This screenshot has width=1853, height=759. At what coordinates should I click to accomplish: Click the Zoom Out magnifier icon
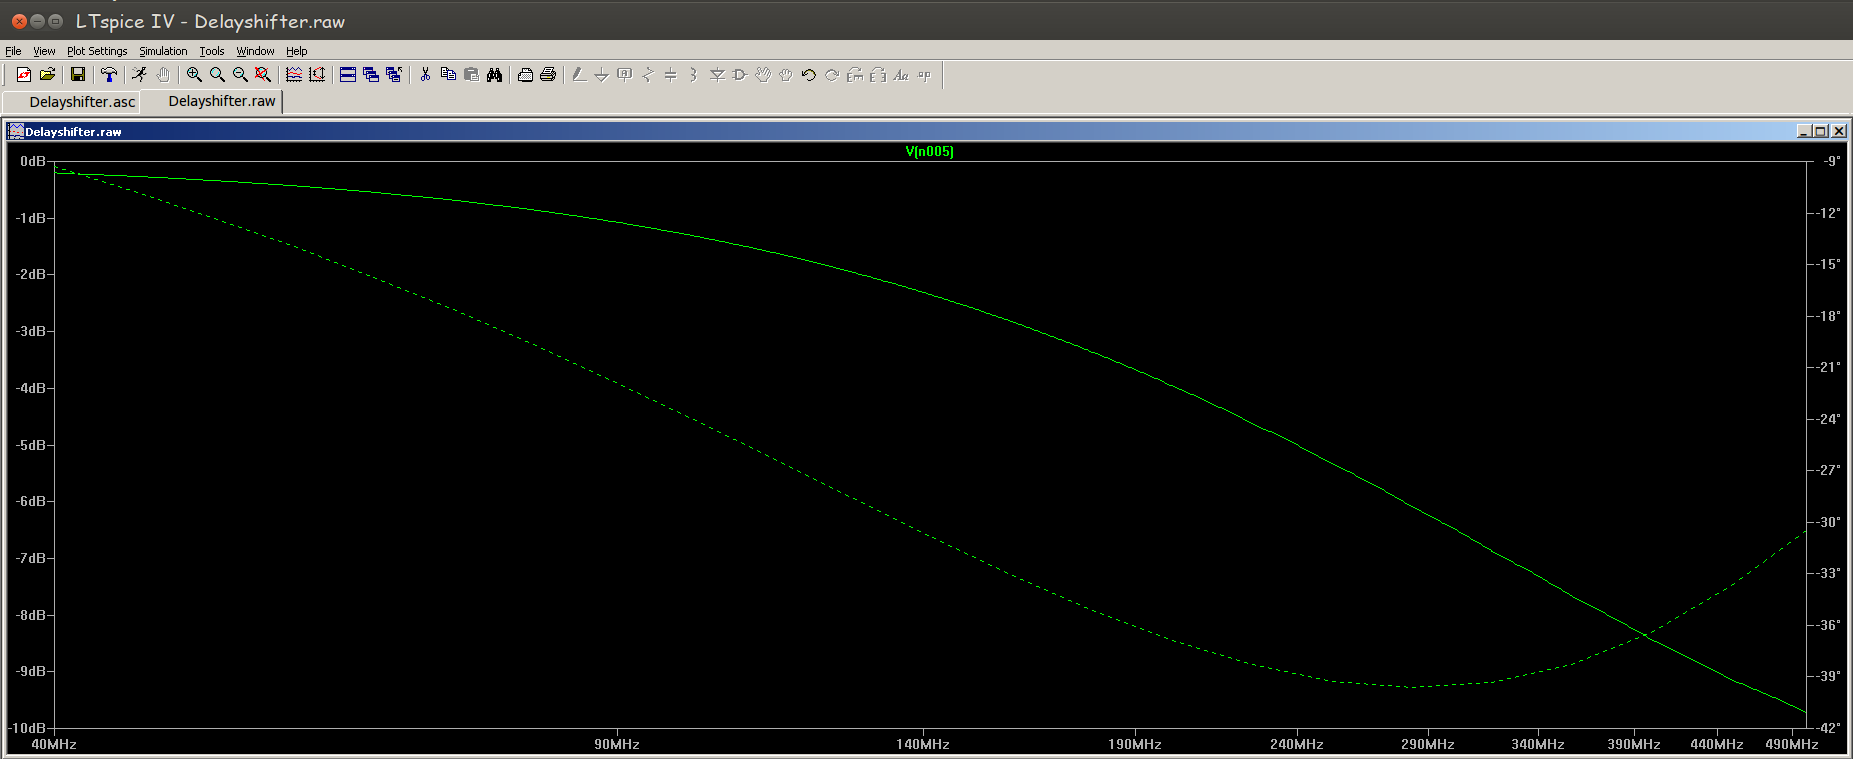pos(240,75)
